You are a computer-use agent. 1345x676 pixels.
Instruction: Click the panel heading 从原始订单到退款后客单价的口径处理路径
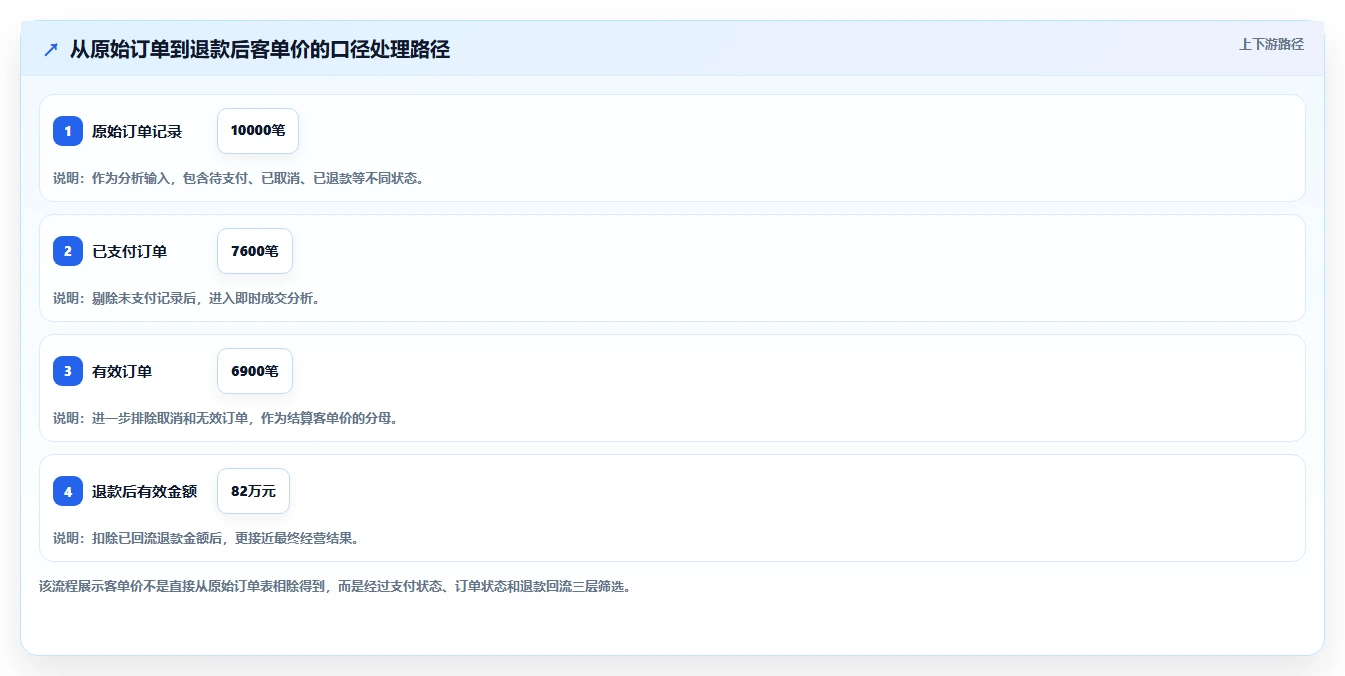click(260, 50)
